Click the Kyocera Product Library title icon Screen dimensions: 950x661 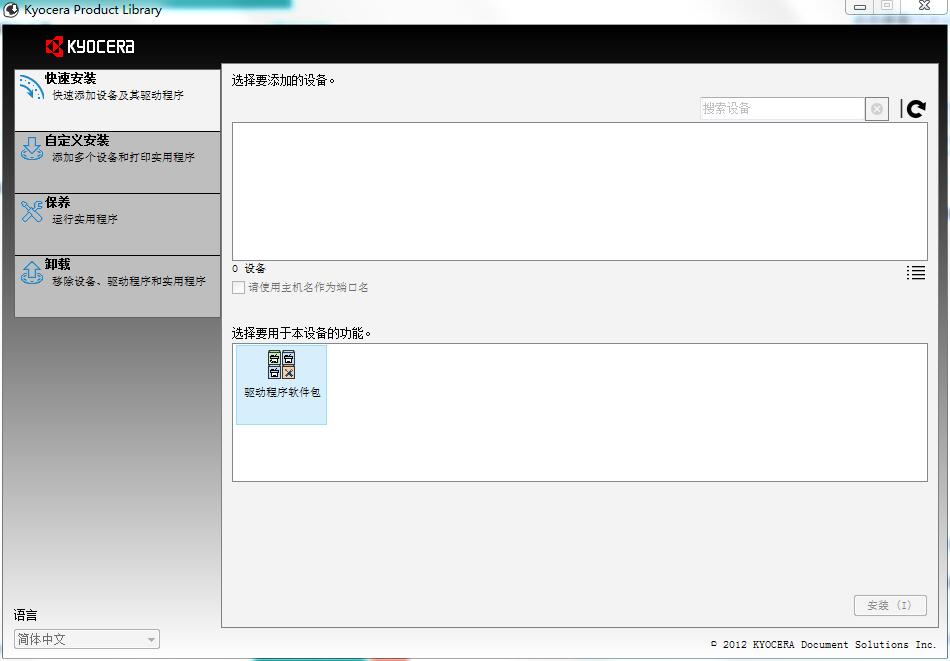(x=11, y=10)
